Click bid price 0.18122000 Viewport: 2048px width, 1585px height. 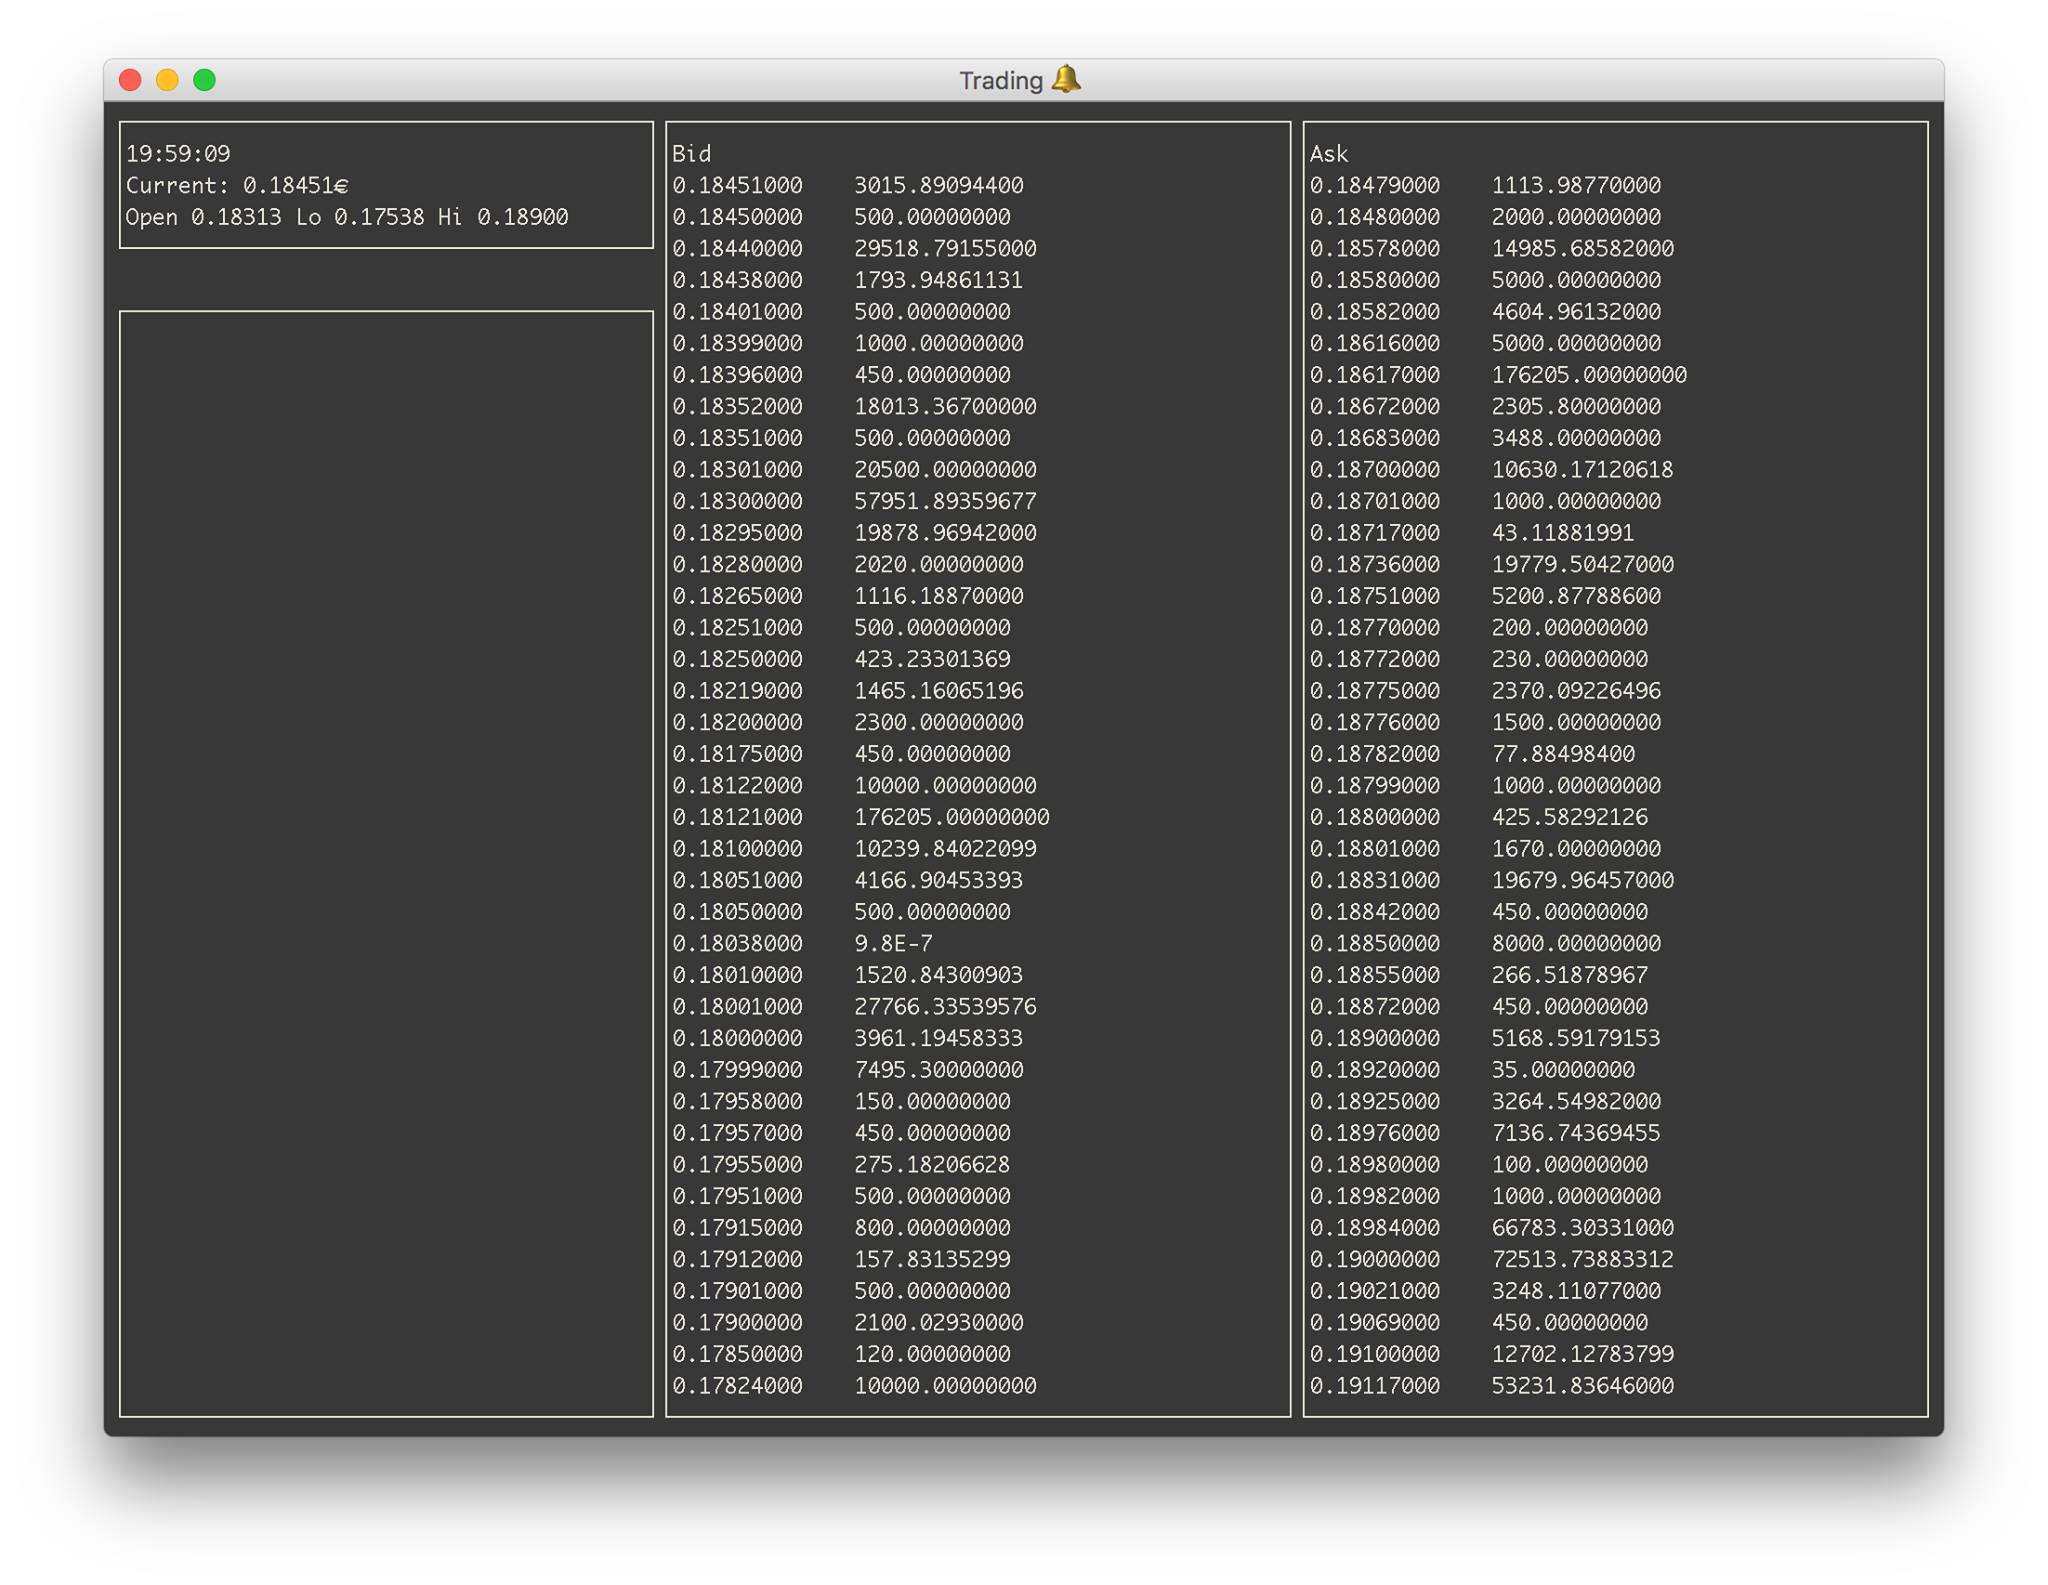click(x=737, y=786)
